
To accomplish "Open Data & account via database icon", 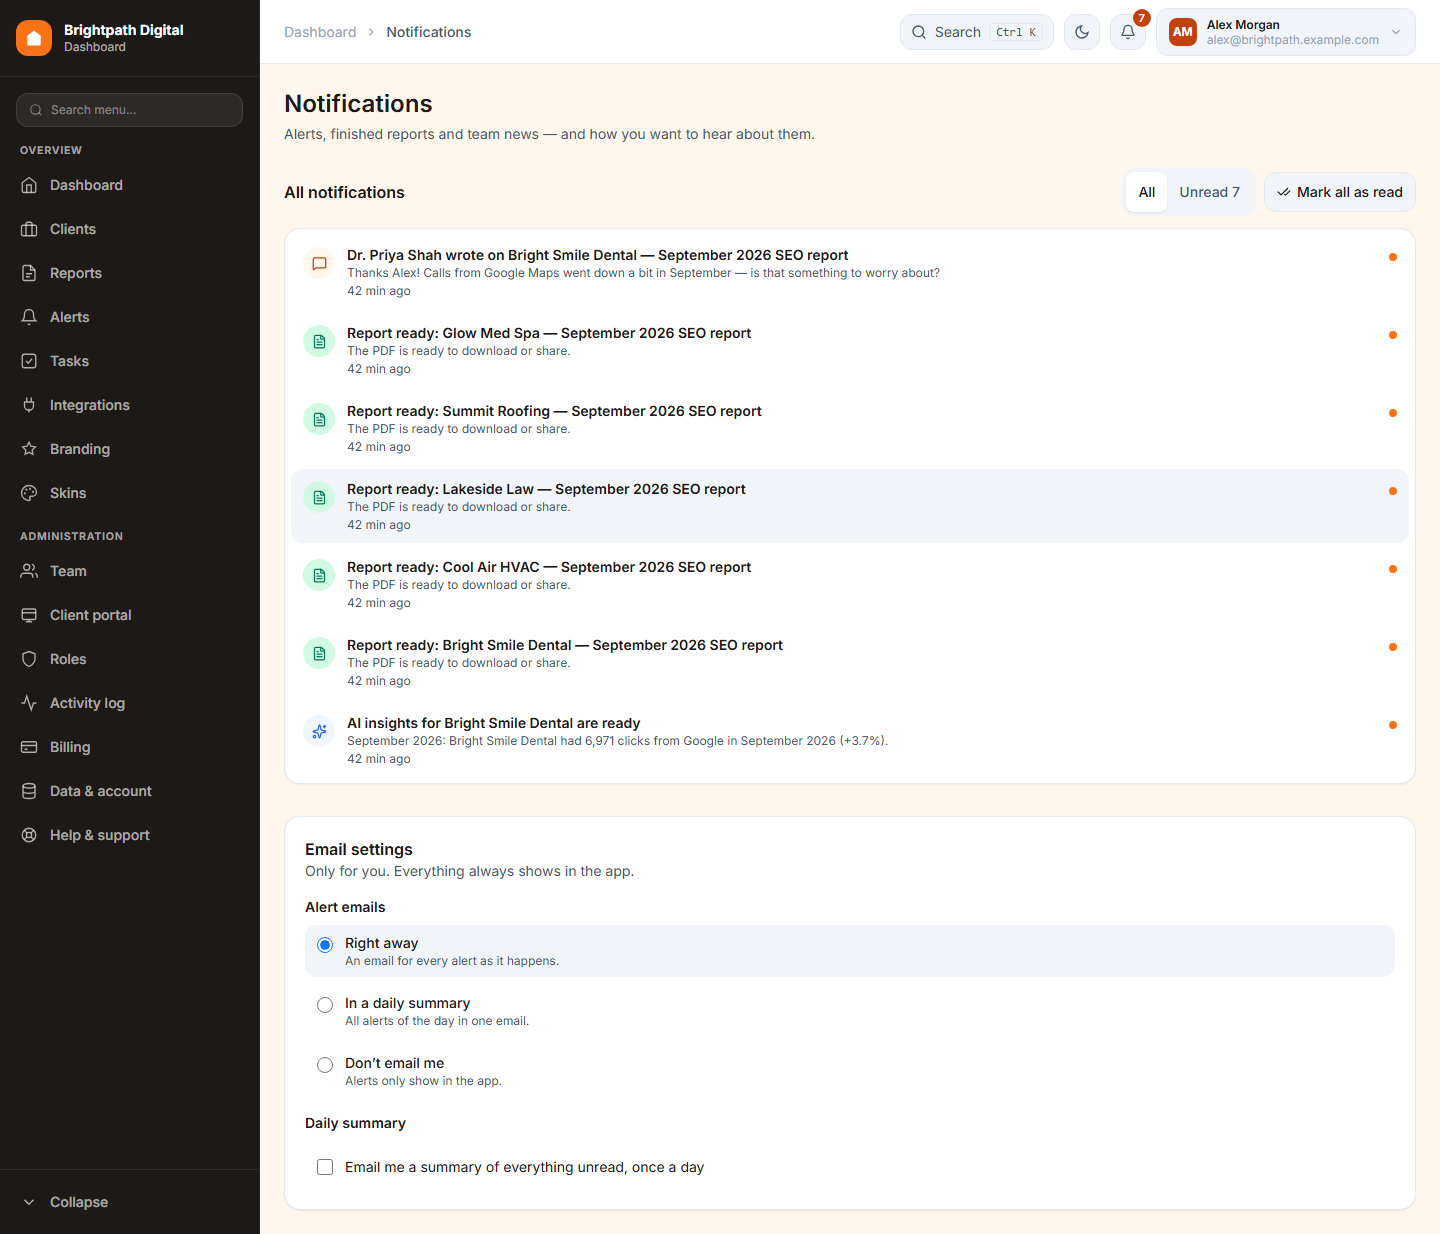I will 29,791.
